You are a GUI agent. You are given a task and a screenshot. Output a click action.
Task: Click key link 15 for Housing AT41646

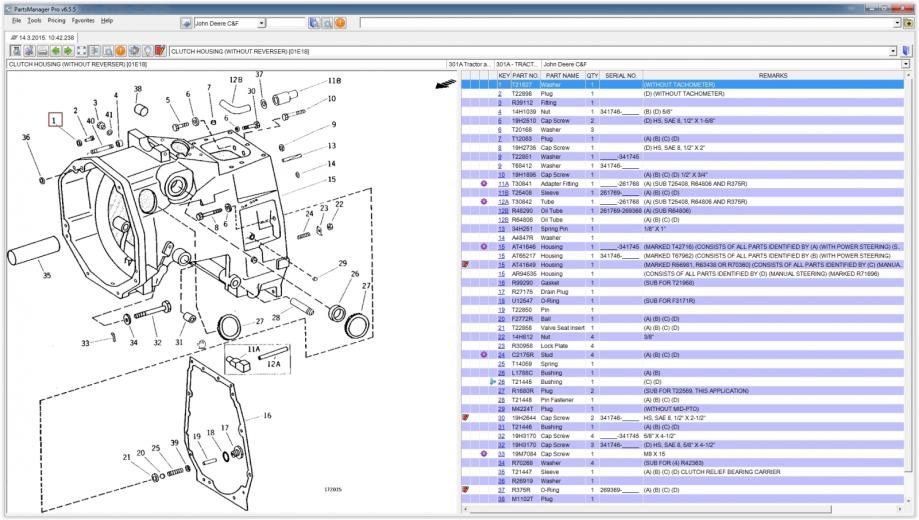click(x=503, y=245)
